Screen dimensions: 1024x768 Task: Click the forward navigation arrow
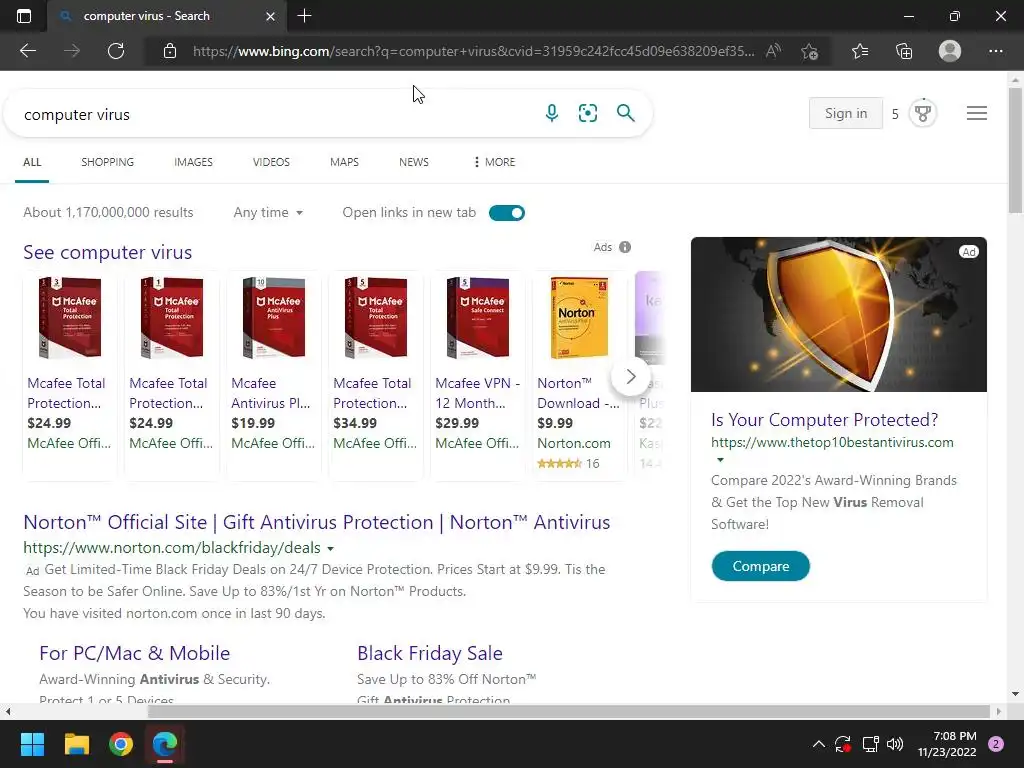[x=72, y=51]
